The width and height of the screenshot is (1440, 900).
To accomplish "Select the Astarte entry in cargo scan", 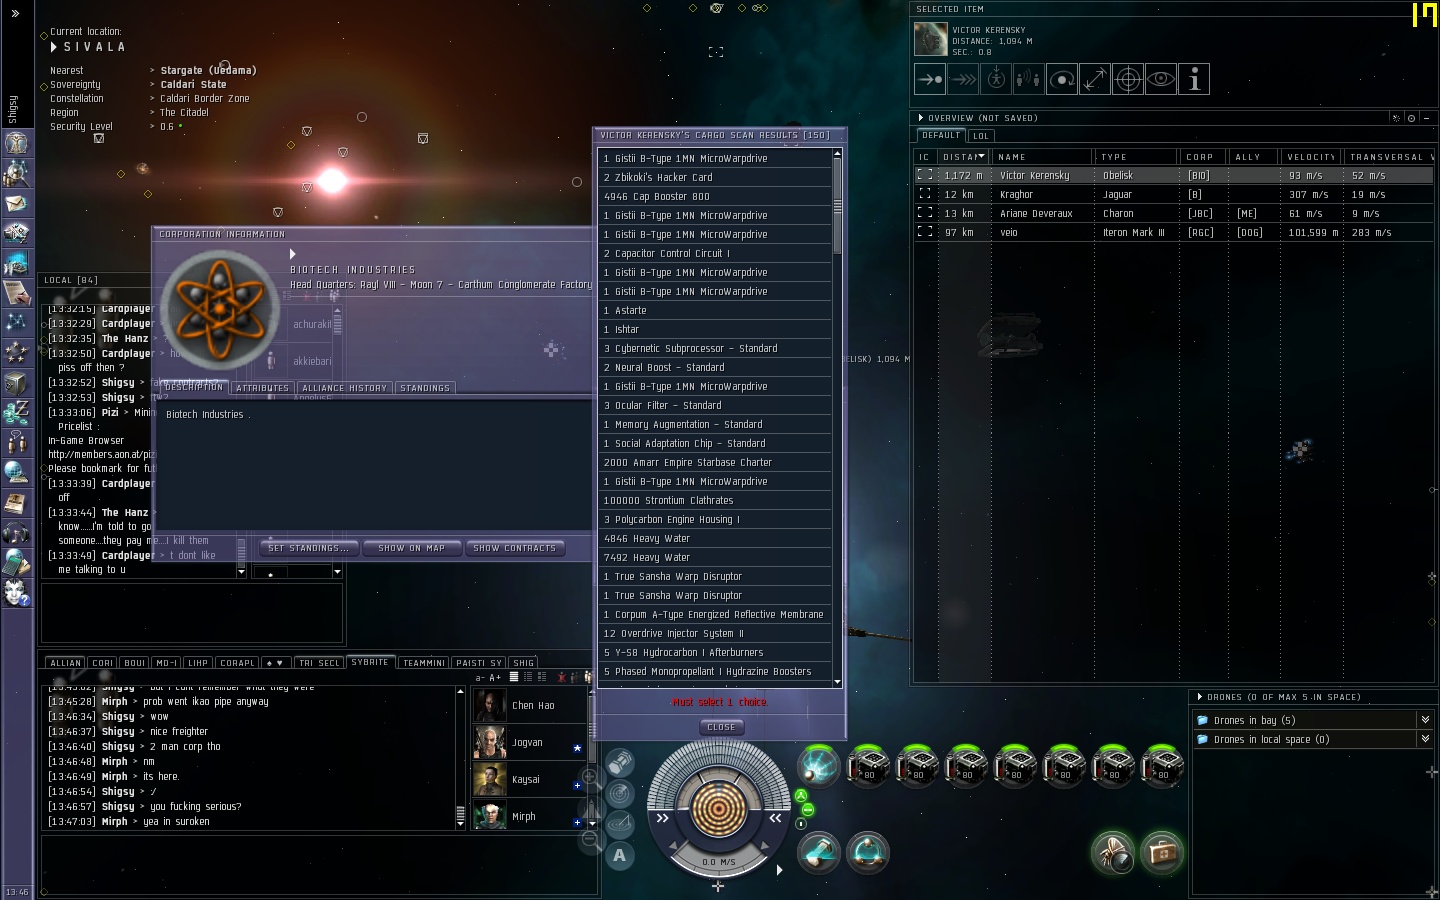I will [715, 310].
